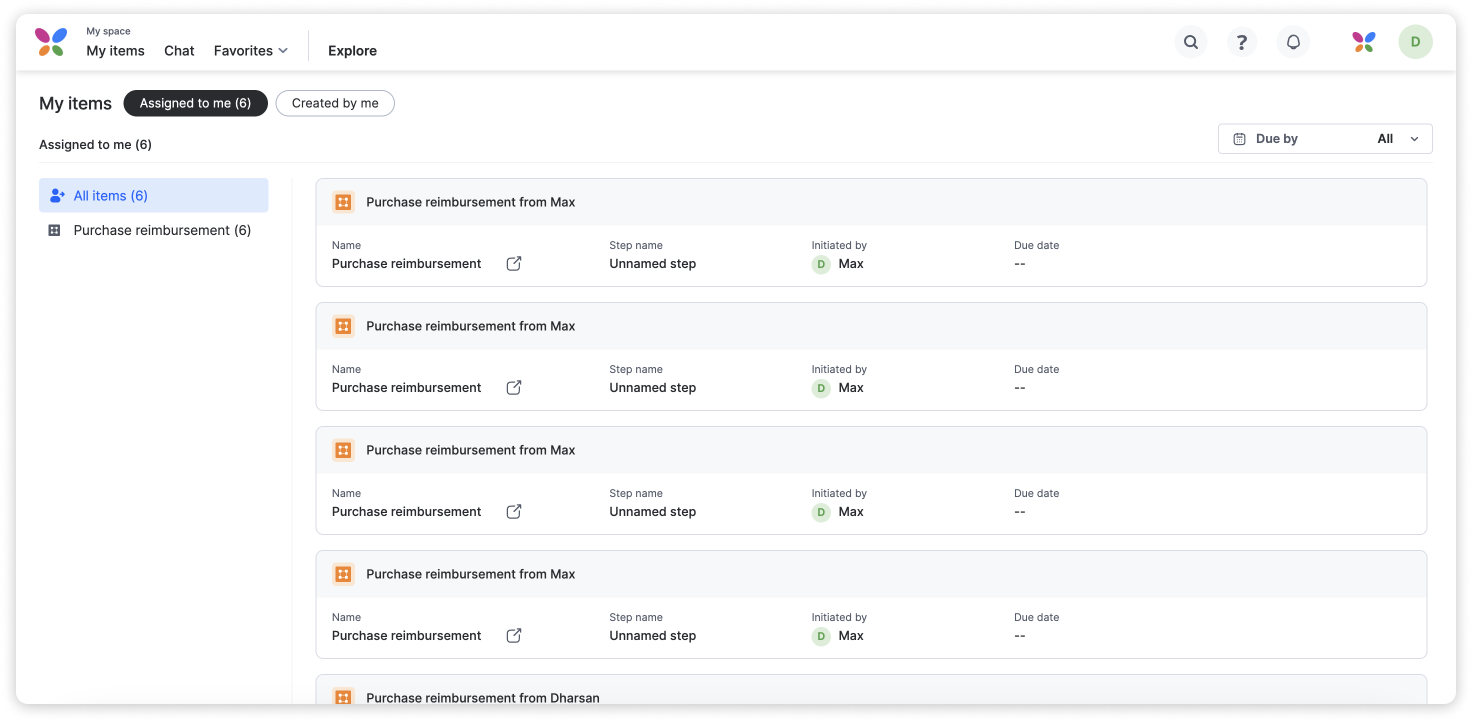This screenshot has width=1472, height=722.
Task: Expand the Favorites dropdown
Action: 251,51
